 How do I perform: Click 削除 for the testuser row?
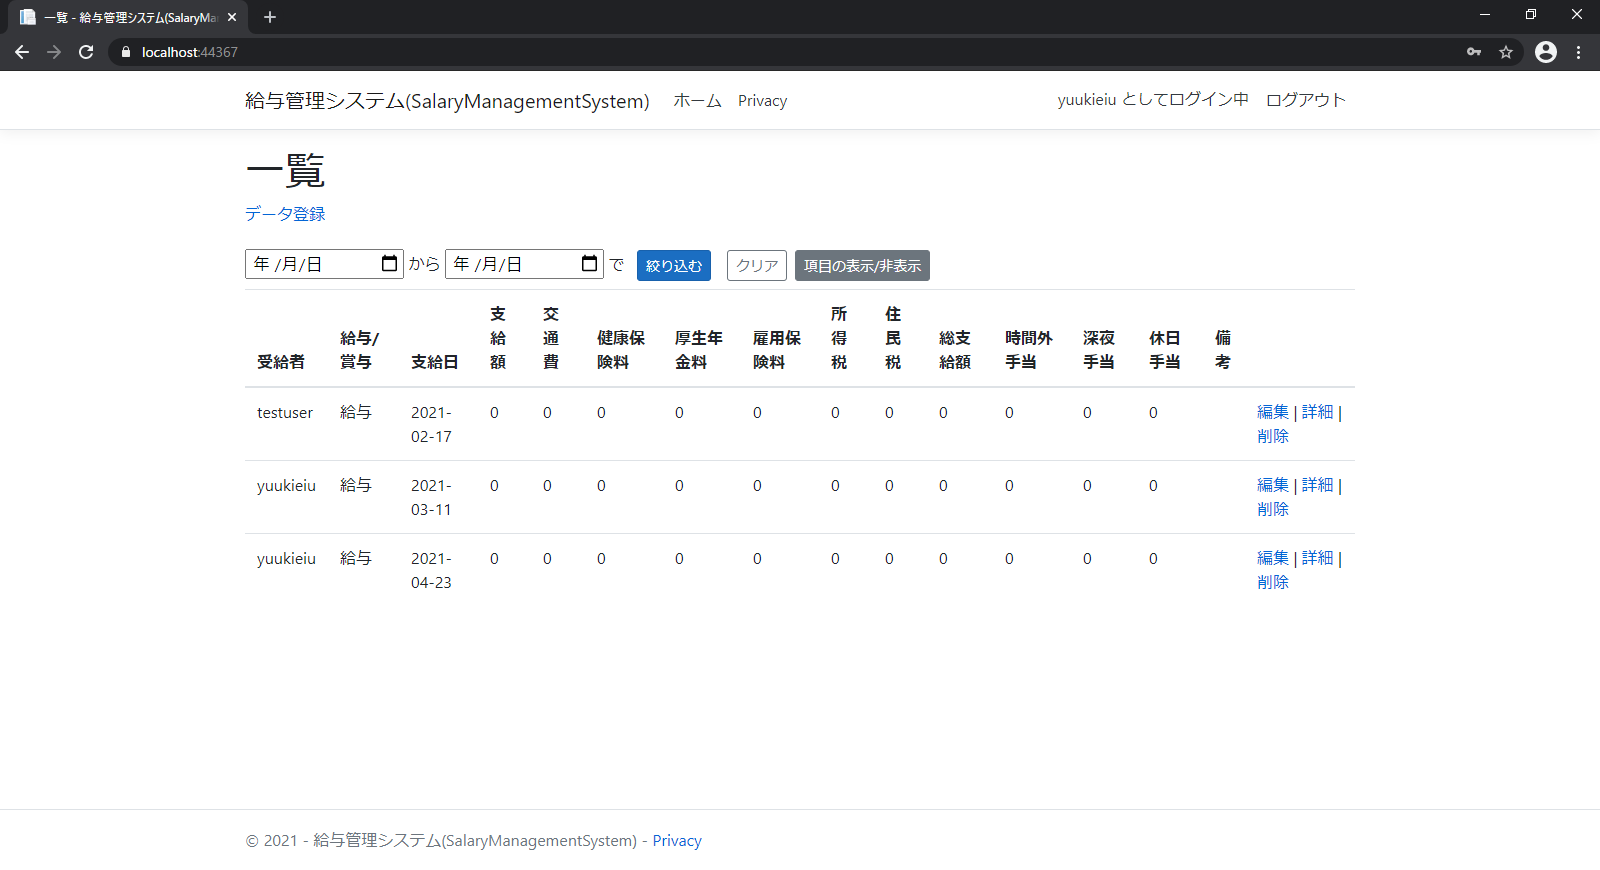pos(1273,436)
